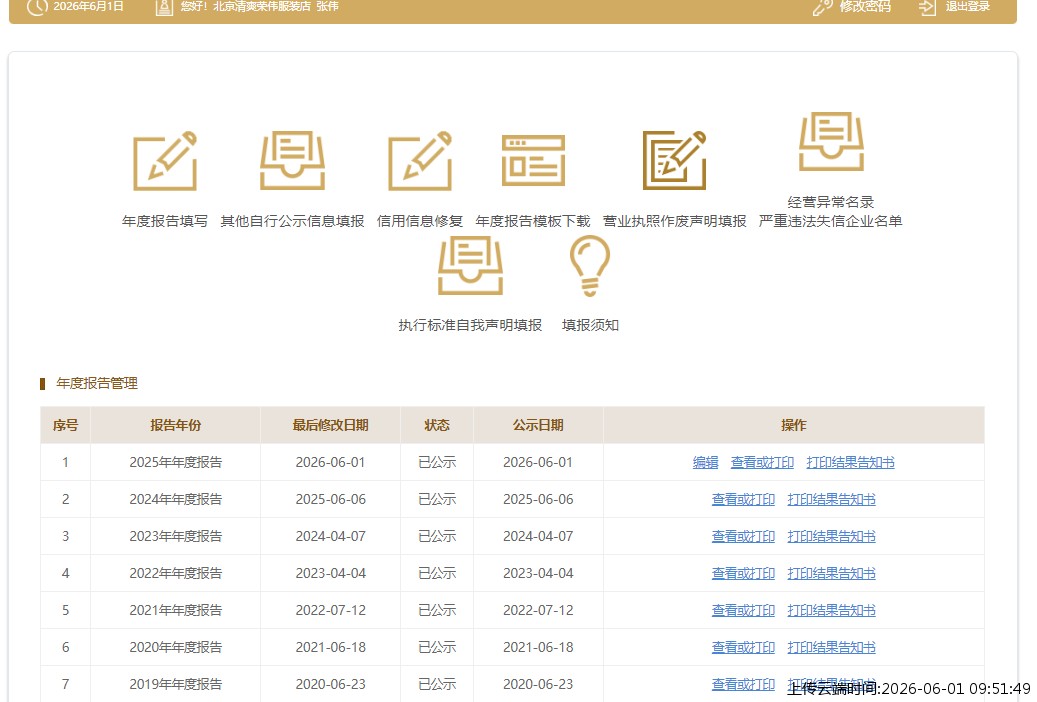Click the 序号 column header

pyautogui.click(x=65, y=425)
